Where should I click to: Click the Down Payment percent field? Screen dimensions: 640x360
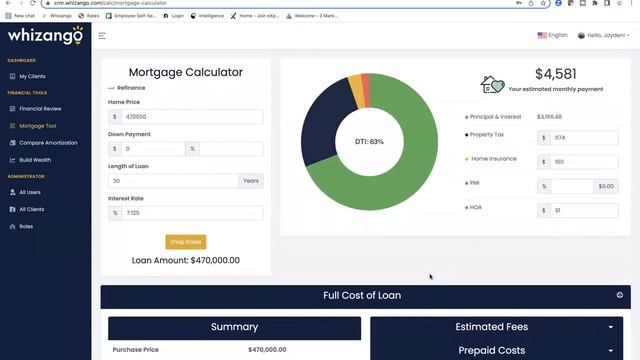(231, 149)
